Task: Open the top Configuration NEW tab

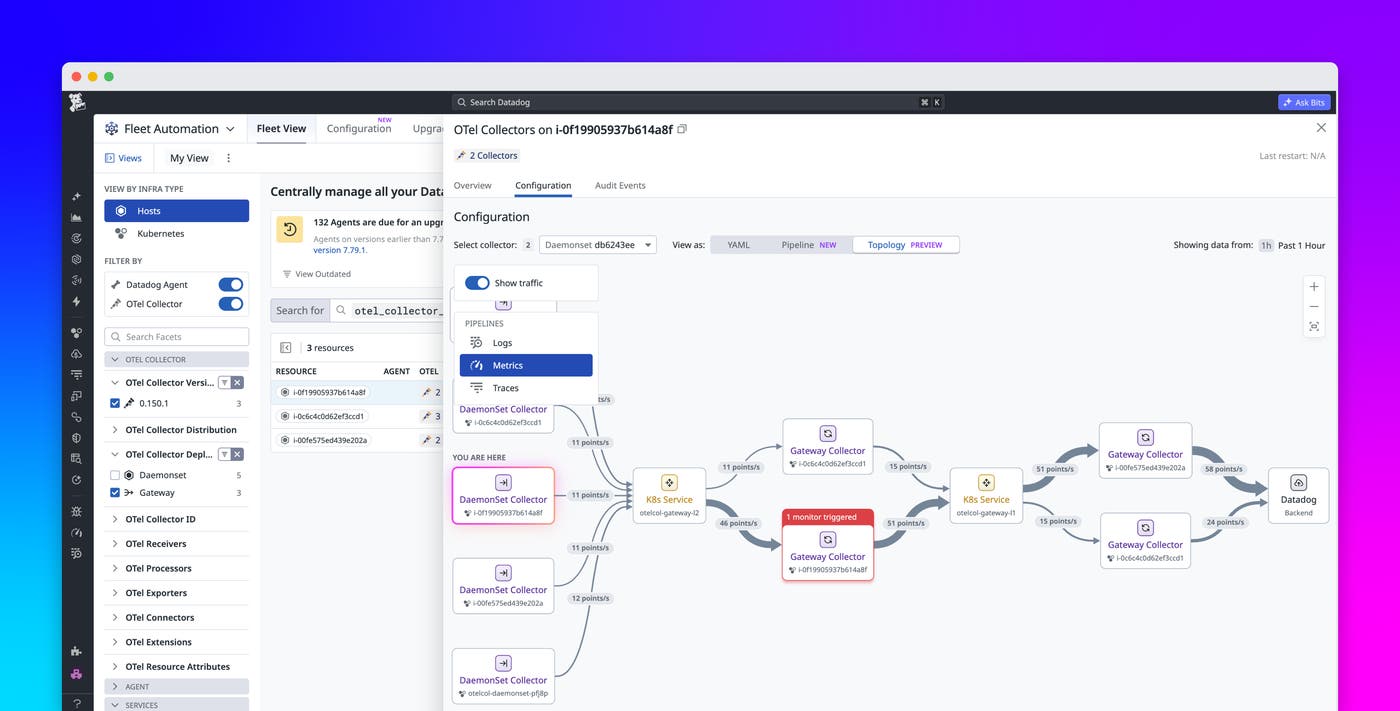Action: point(359,128)
